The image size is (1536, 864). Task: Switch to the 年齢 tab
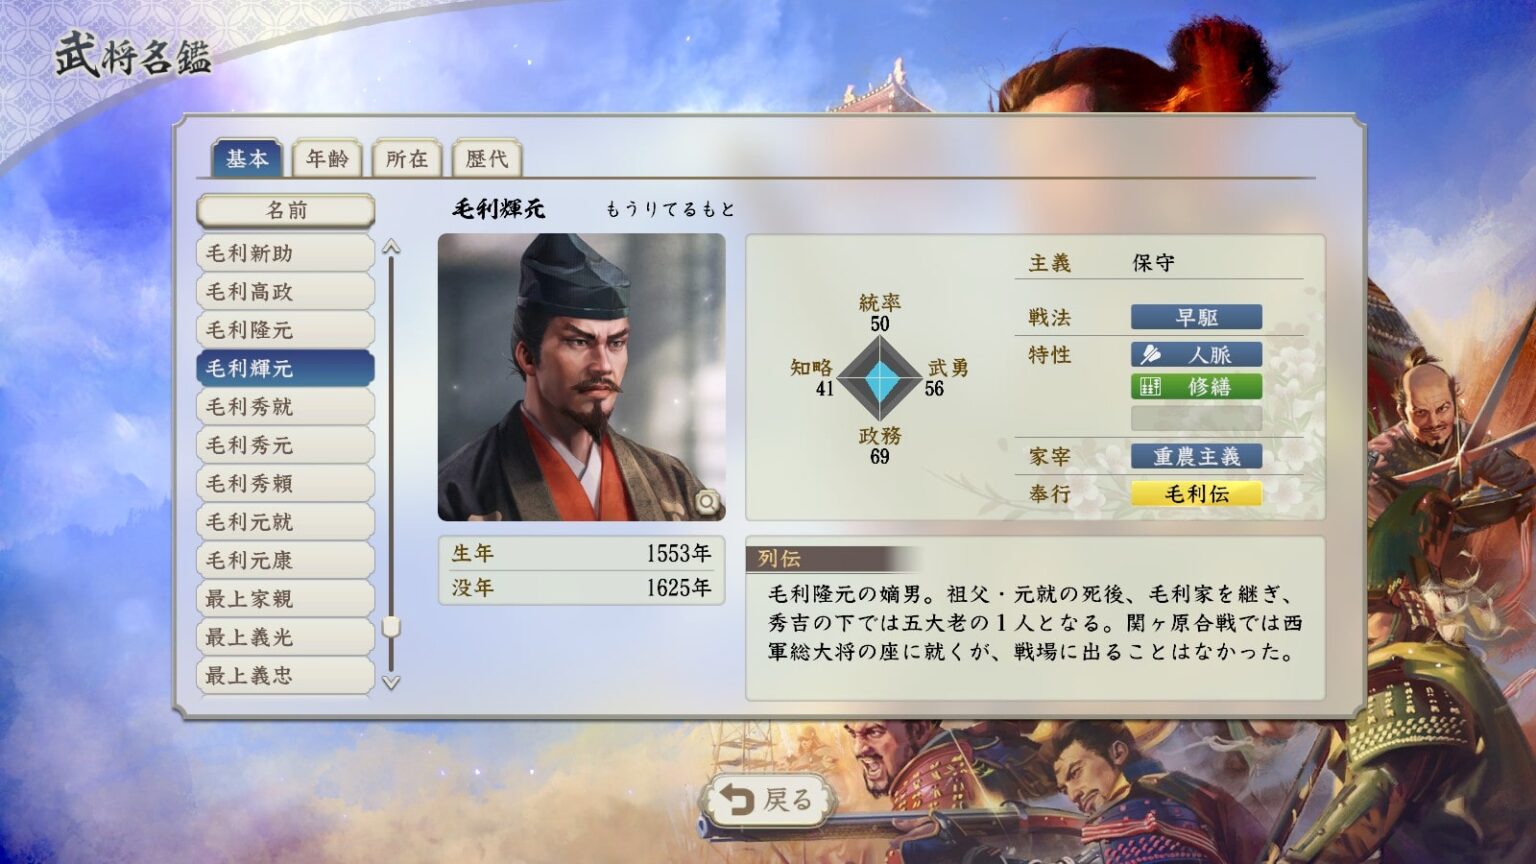327,159
